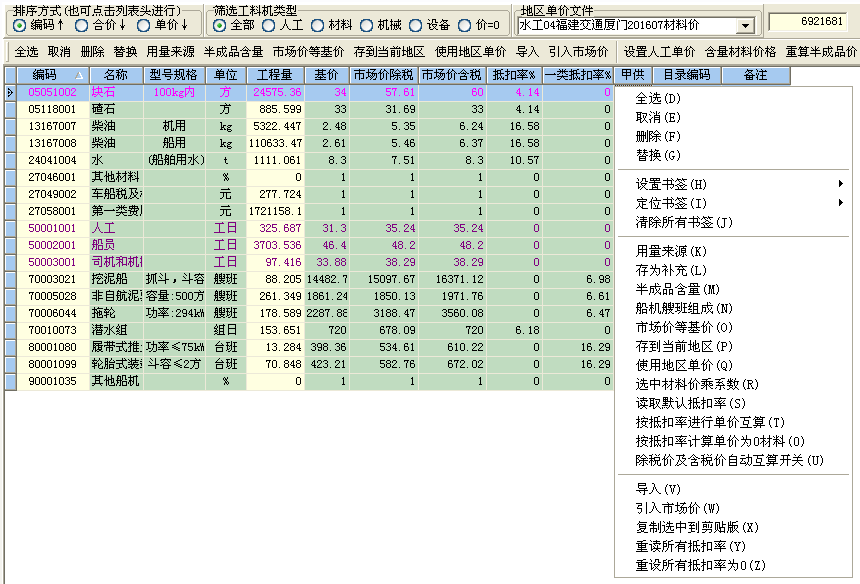Click the total value field showing 6921681
The height and width of the screenshot is (584, 860).
click(x=811, y=21)
